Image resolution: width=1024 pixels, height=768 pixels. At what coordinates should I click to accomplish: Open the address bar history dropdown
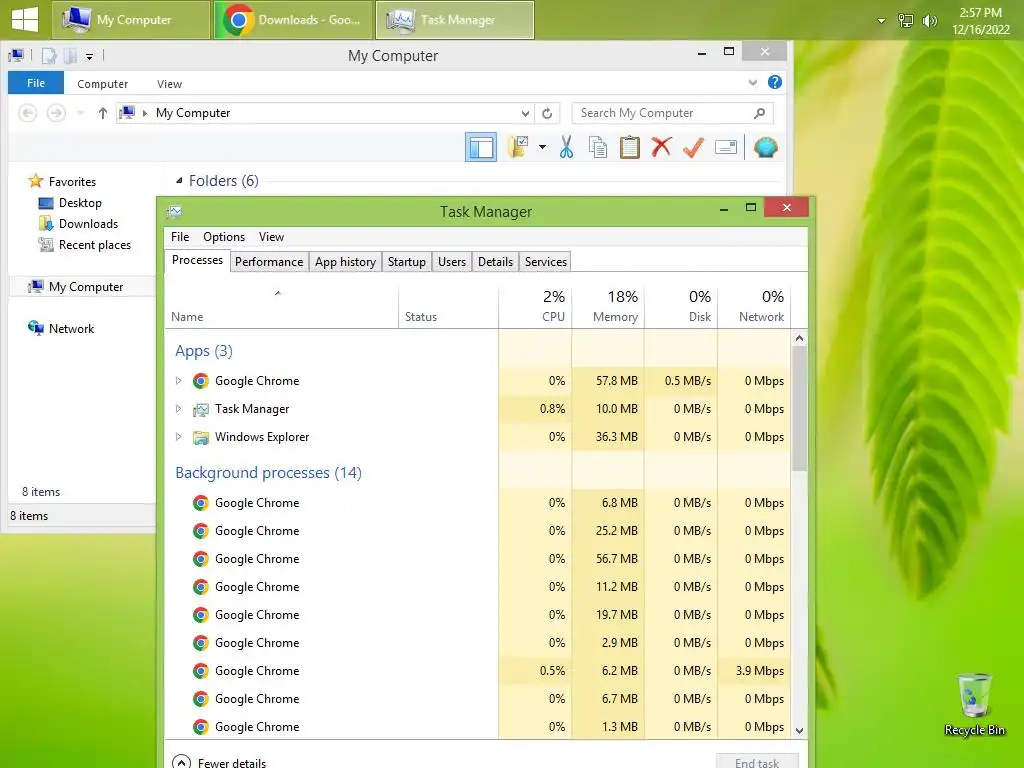[x=525, y=114]
